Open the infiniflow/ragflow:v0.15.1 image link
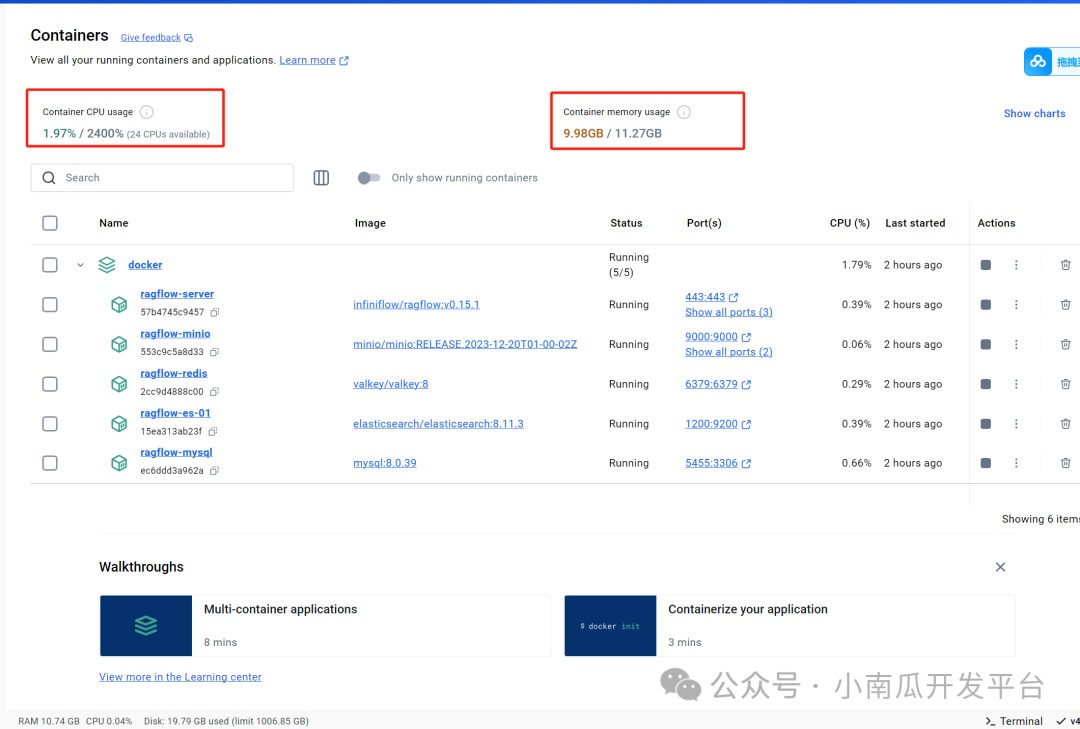1080x729 pixels. 416,305
